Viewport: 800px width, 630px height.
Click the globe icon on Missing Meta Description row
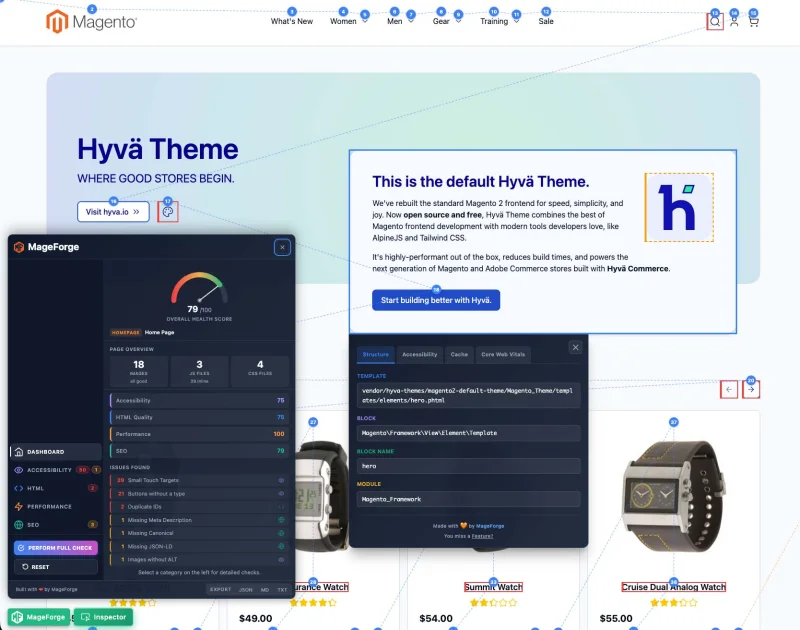(x=281, y=520)
